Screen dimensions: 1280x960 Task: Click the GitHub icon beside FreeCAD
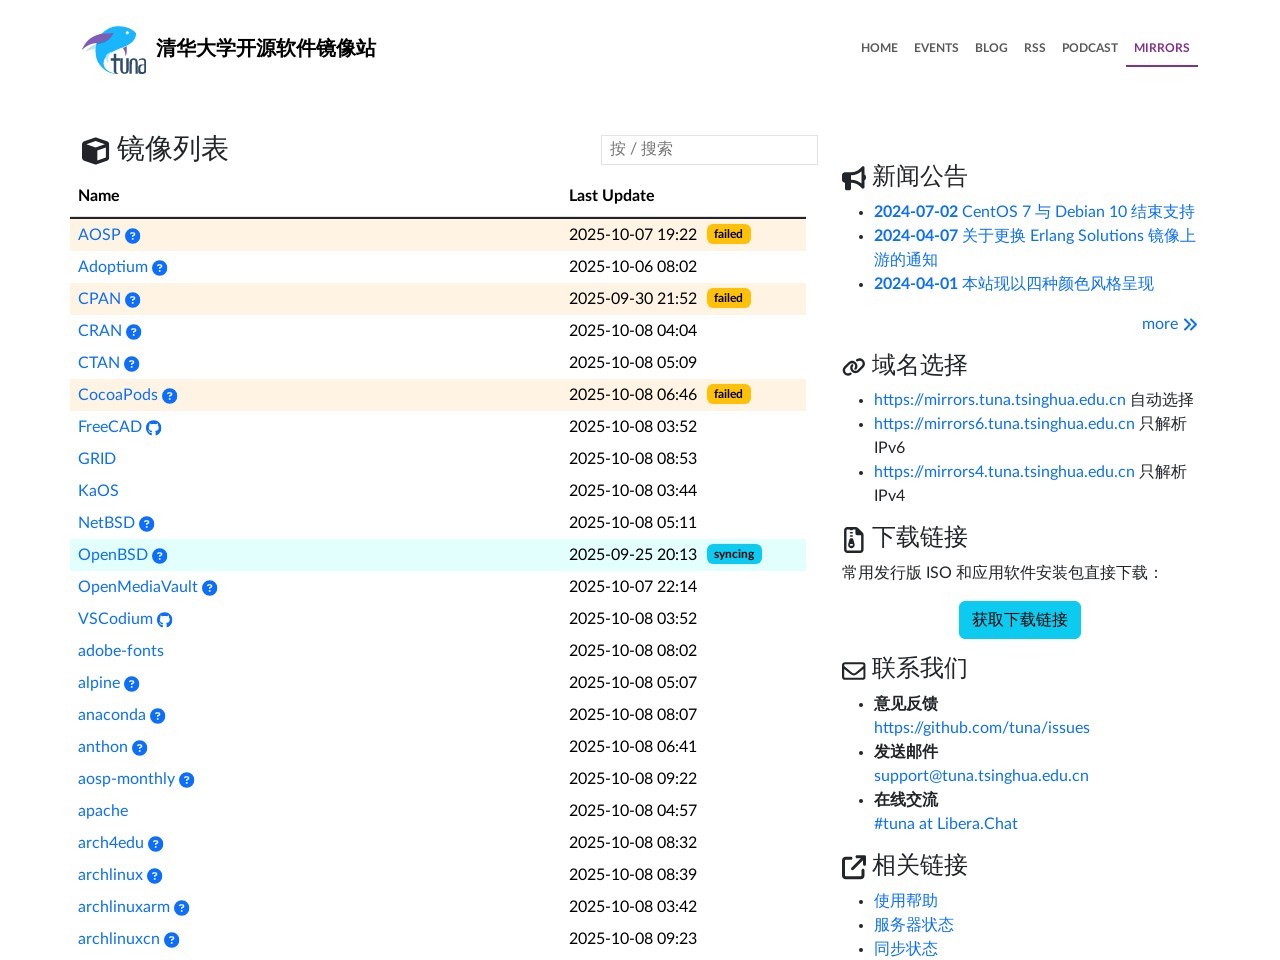click(x=154, y=428)
